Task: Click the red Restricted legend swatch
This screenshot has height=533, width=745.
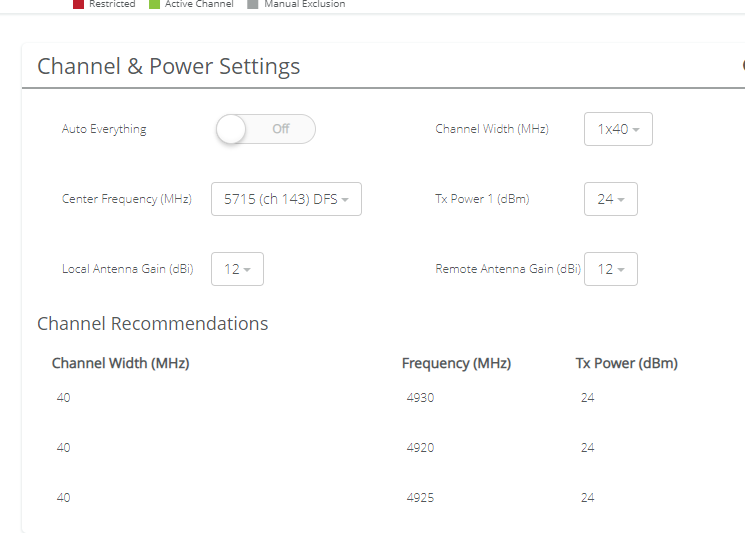Action: [79, 4]
